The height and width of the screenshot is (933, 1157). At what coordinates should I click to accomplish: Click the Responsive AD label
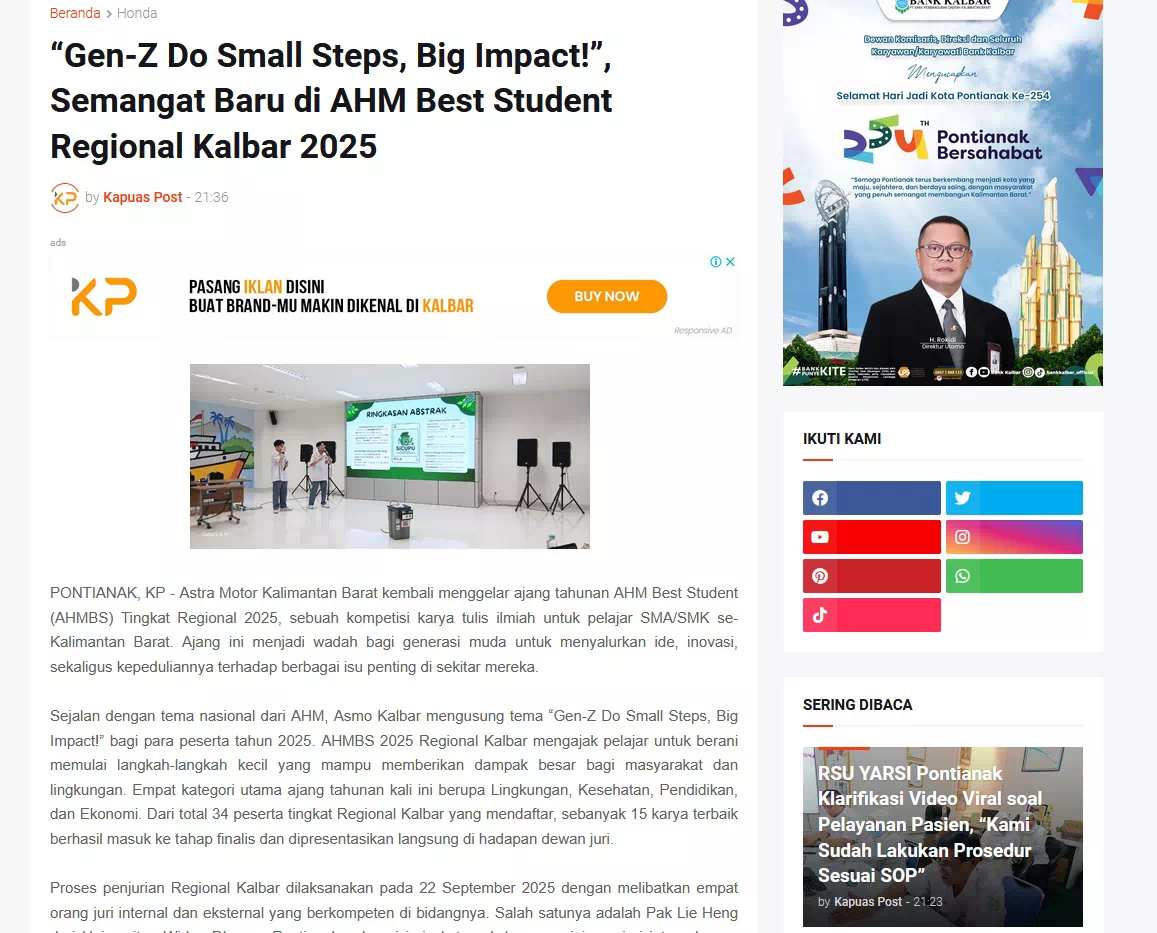click(702, 330)
